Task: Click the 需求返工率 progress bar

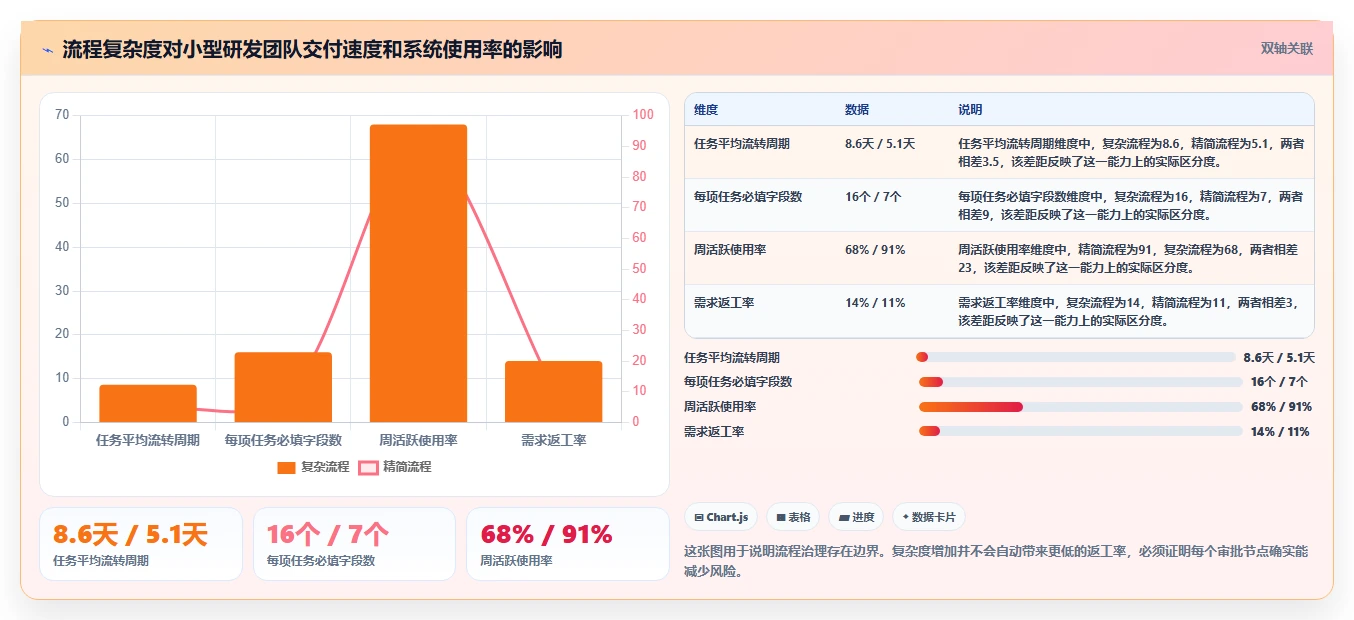Action: 1081,431
